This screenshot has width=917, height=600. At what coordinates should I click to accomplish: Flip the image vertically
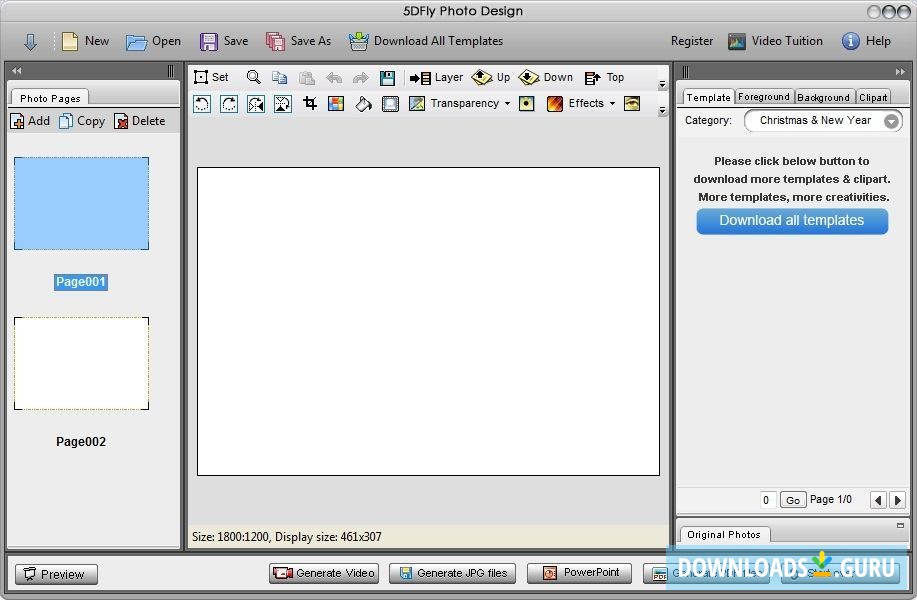[282, 104]
